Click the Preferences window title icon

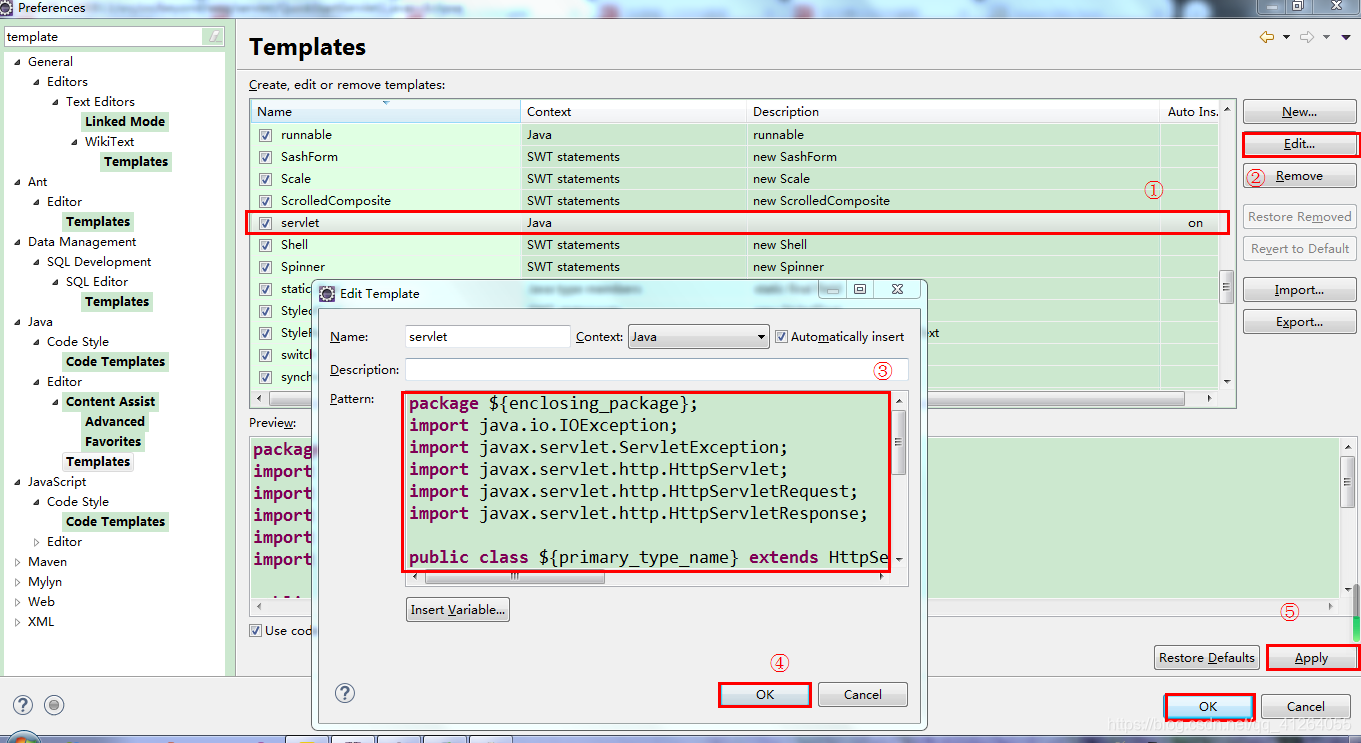[8, 7]
